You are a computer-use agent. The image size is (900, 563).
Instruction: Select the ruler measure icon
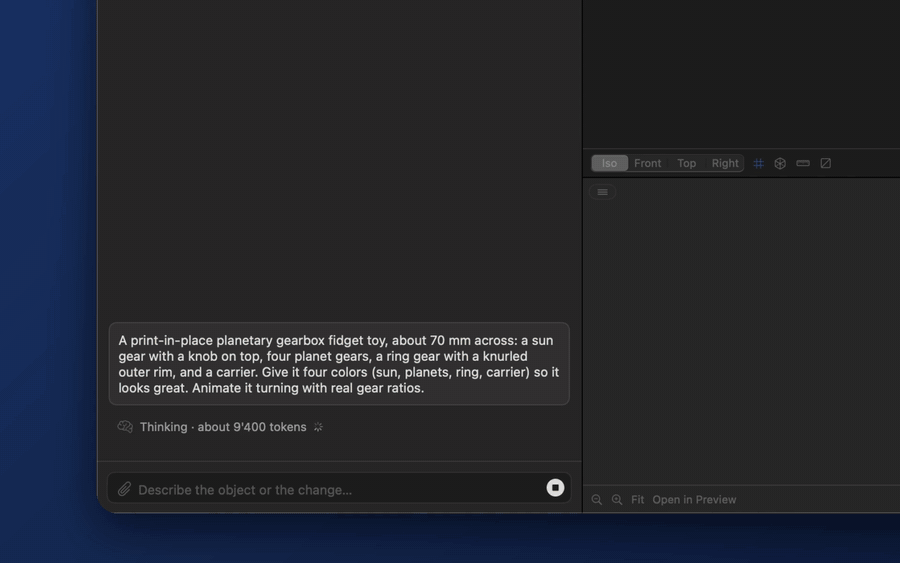click(x=803, y=164)
